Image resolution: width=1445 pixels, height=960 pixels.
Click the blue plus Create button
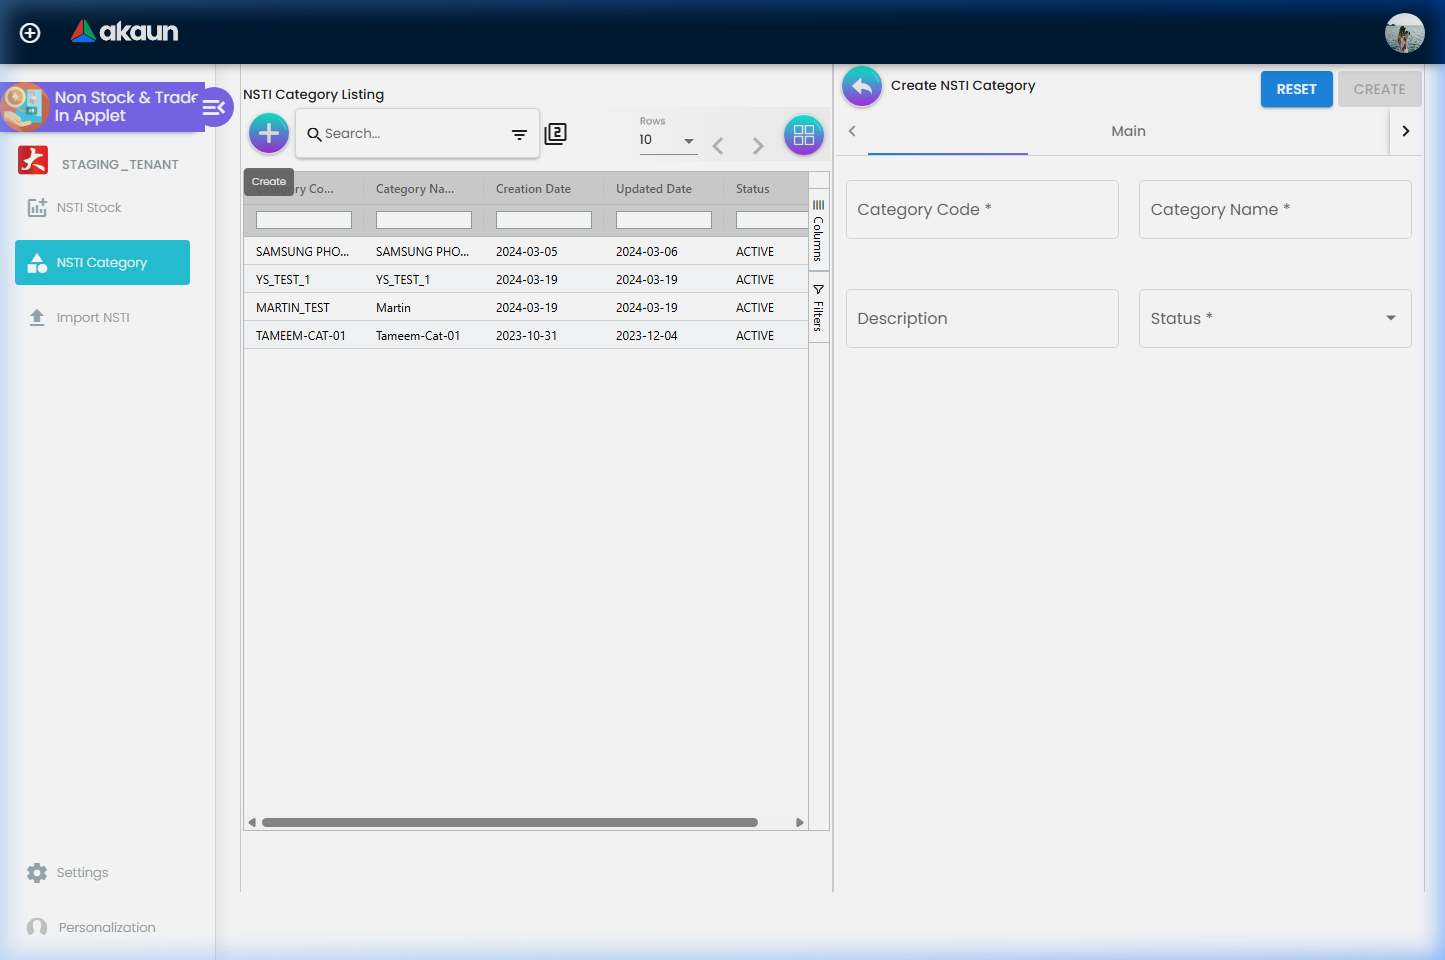(x=269, y=133)
